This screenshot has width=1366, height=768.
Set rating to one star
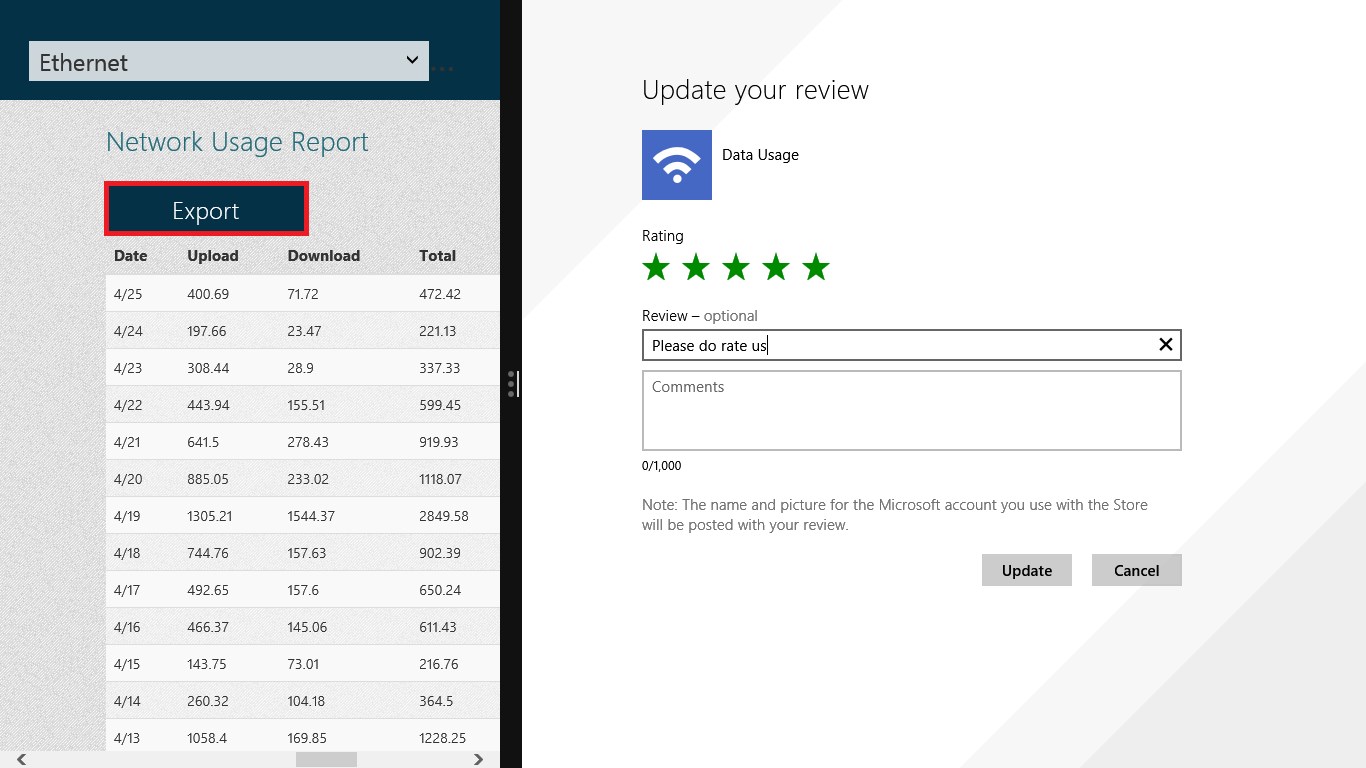(x=656, y=267)
